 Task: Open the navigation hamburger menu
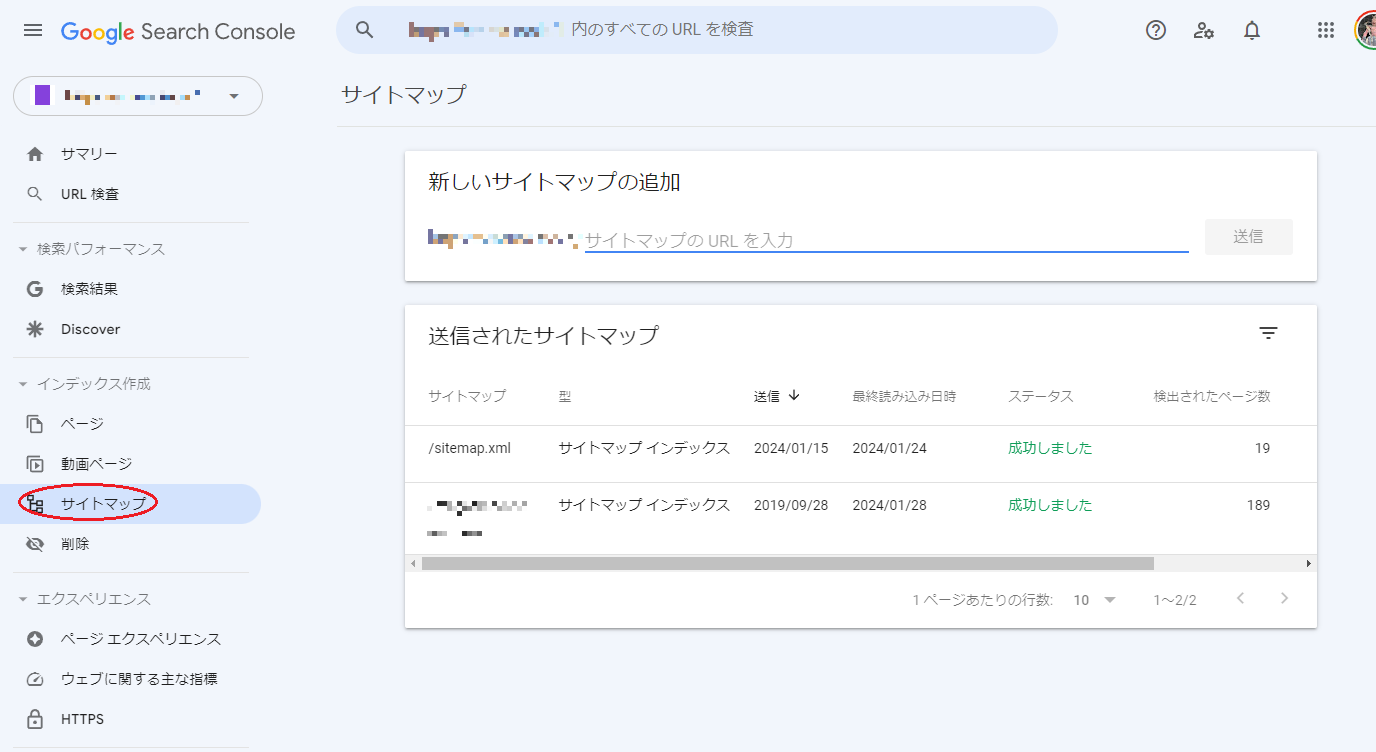[x=32, y=30]
